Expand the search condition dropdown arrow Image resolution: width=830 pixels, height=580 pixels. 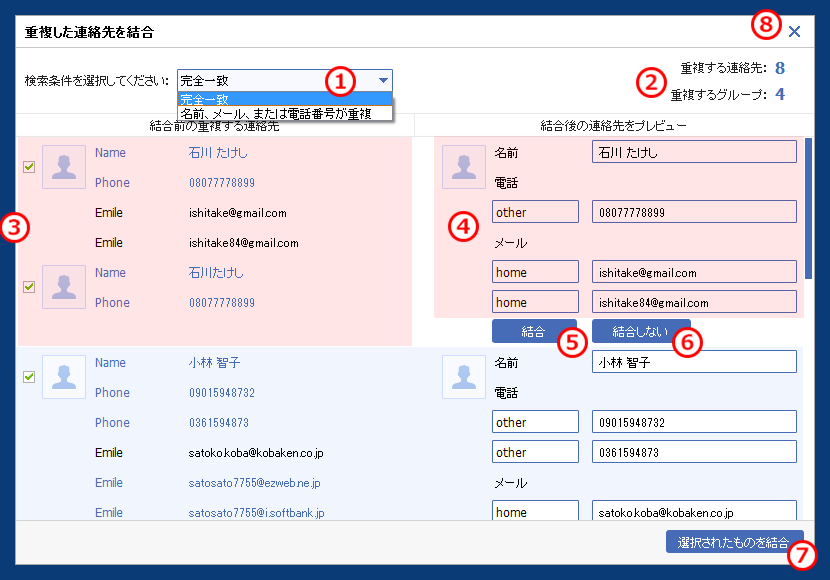(x=383, y=81)
